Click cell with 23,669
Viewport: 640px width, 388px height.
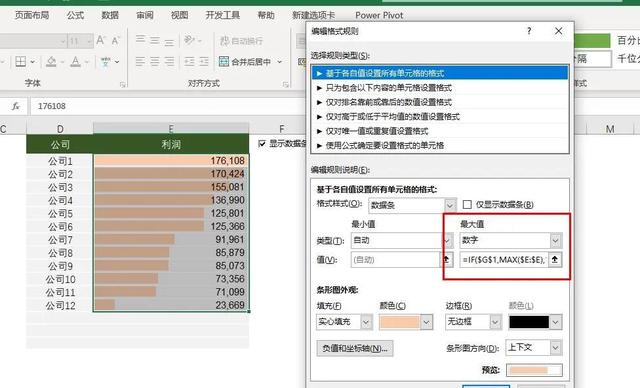171,305
